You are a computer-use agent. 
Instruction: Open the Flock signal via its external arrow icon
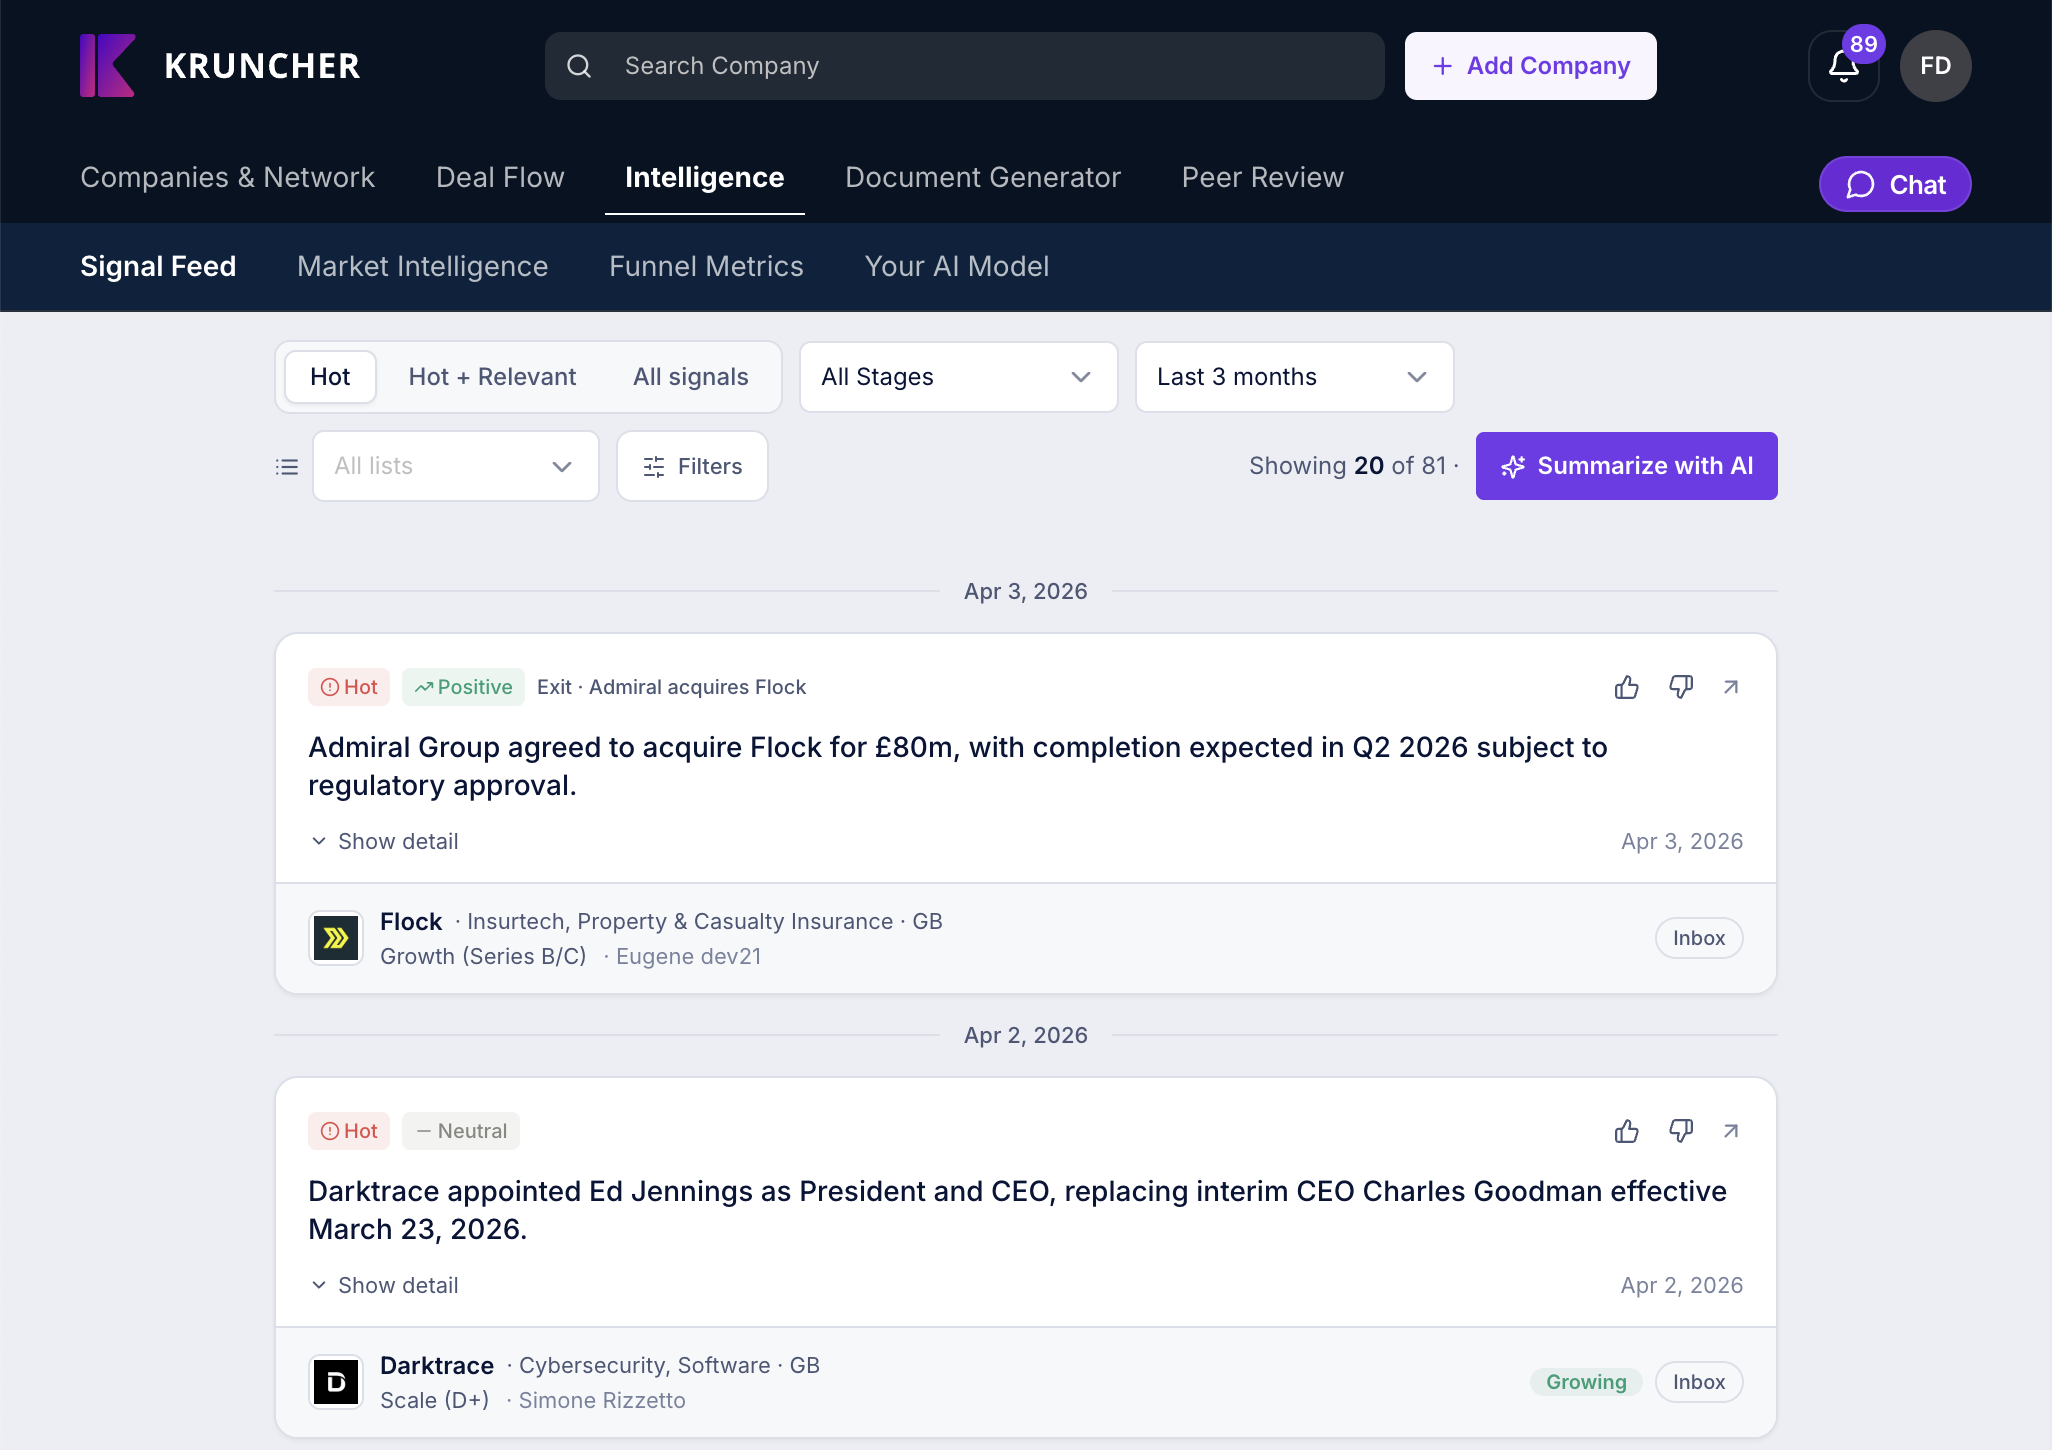pyautogui.click(x=1731, y=687)
